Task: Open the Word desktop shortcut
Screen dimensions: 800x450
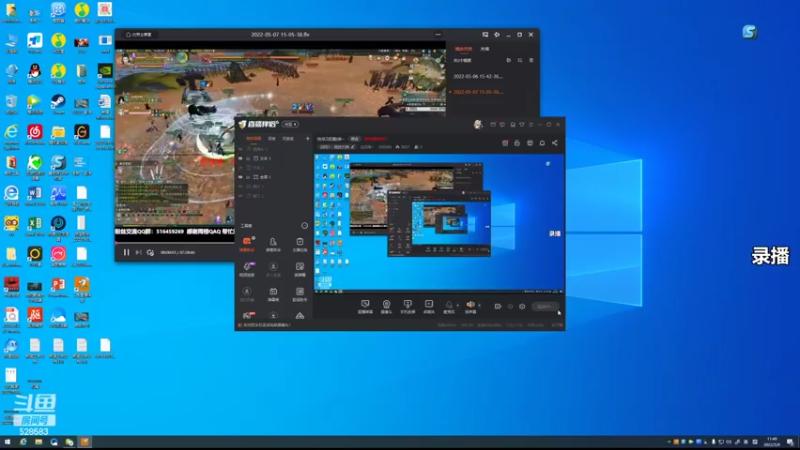Action: click(x=35, y=196)
